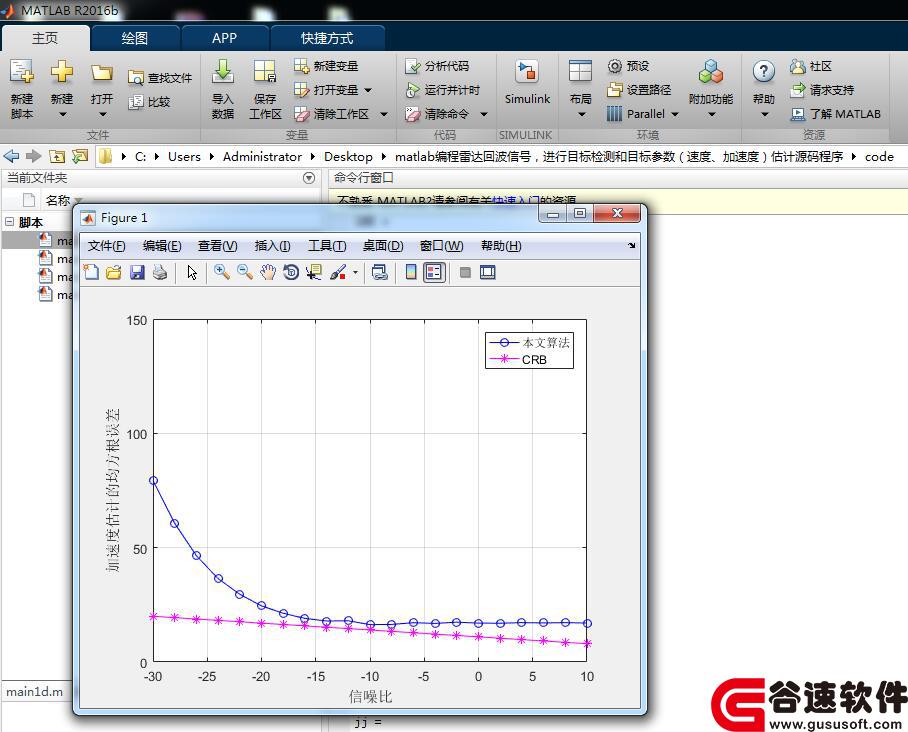
Task: Dock Figure 1 using the corner arrow
Action: point(631,246)
